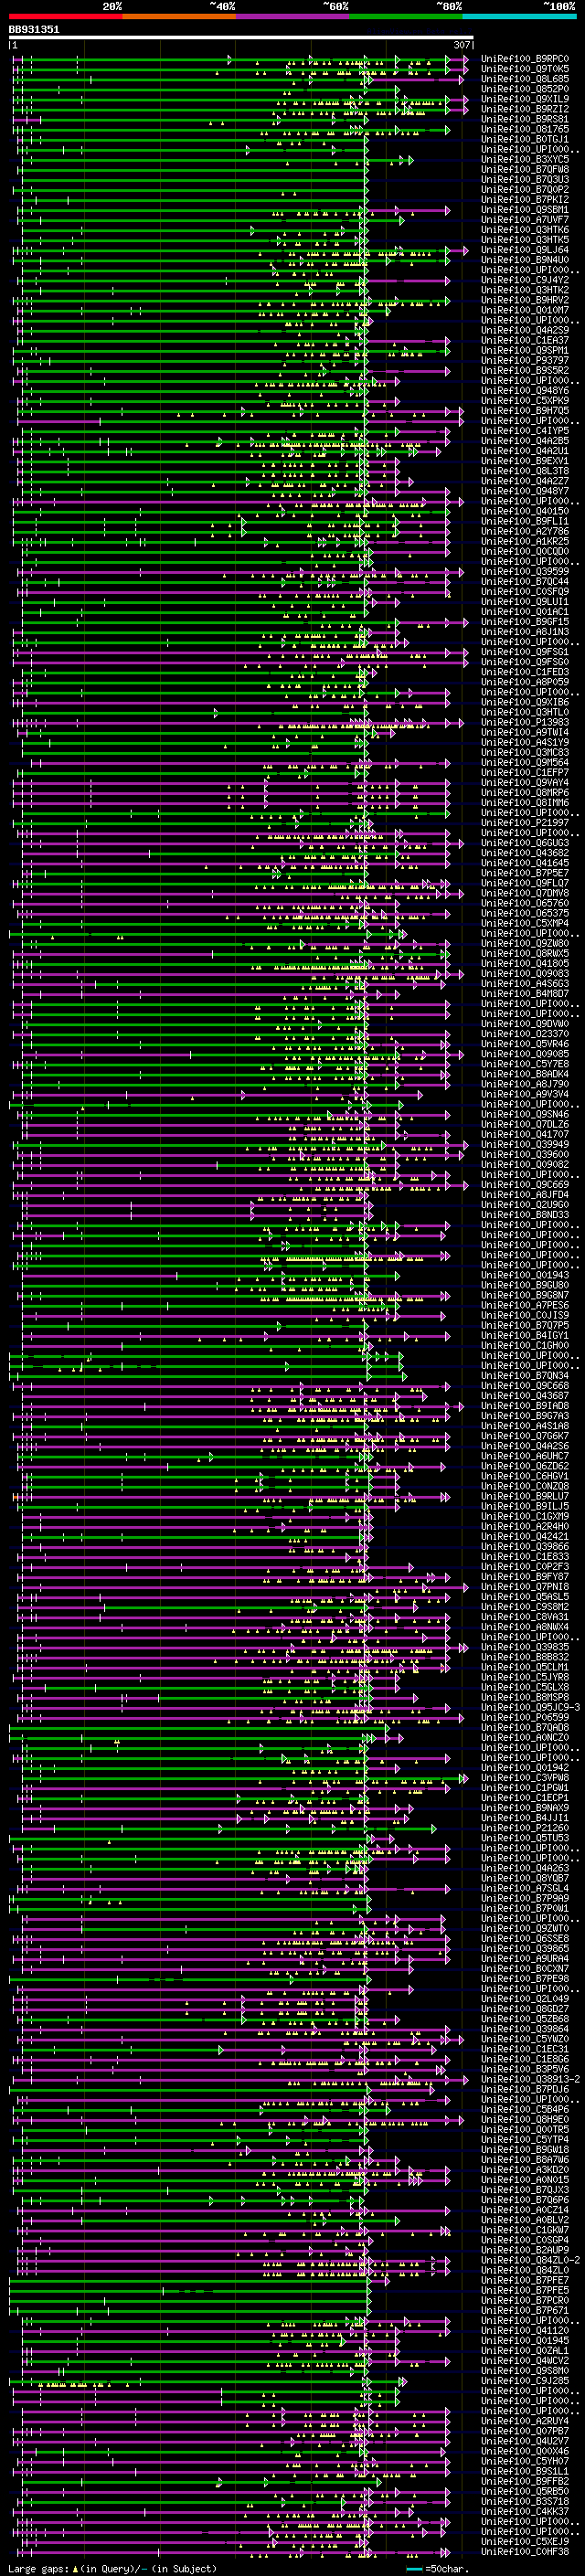585x2576 pixels.
Task: Click the cyan ~100% identity legend segment
Action: coord(519,16)
